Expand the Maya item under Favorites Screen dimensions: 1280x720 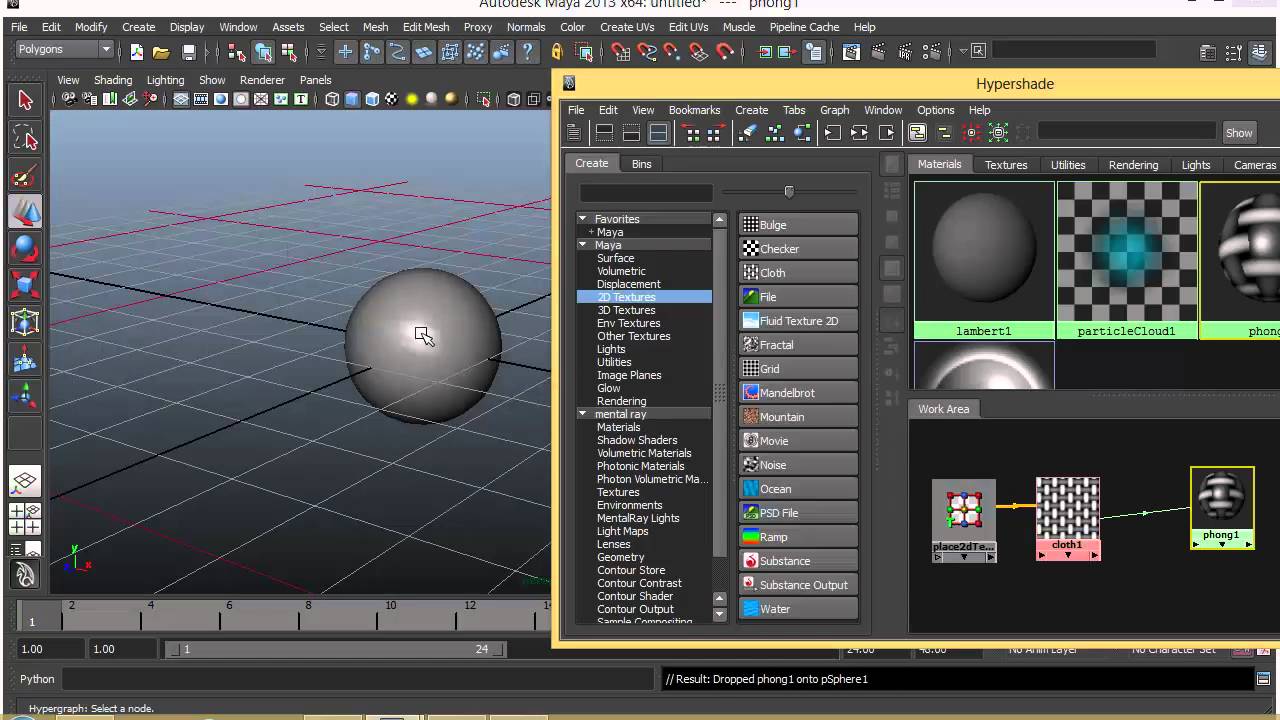tap(591, 232)
